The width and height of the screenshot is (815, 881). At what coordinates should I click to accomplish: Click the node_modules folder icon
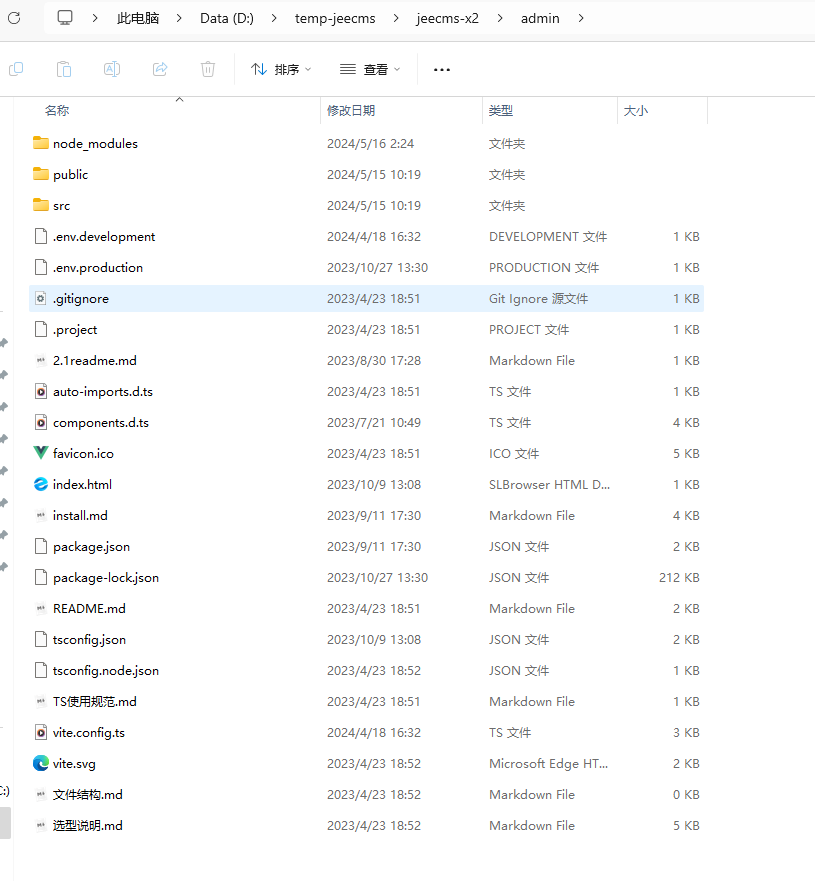[x=40, y=143]
